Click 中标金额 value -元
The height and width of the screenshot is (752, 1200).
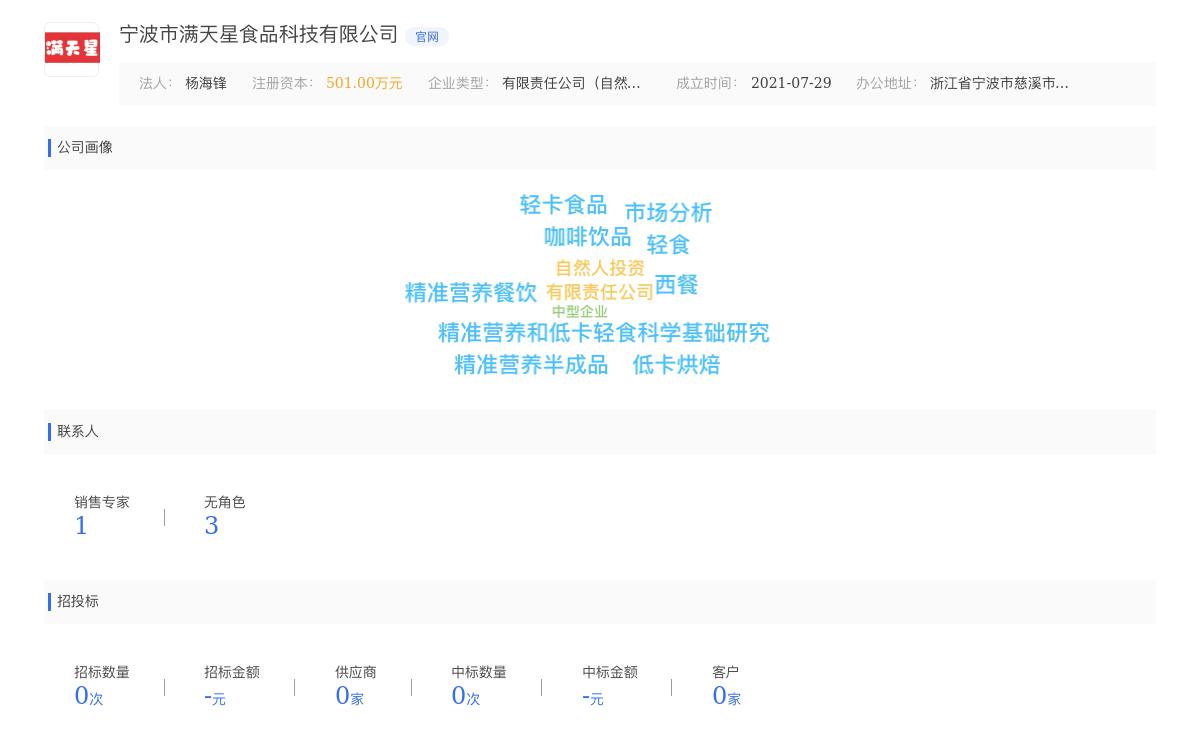tap(593, 697)
